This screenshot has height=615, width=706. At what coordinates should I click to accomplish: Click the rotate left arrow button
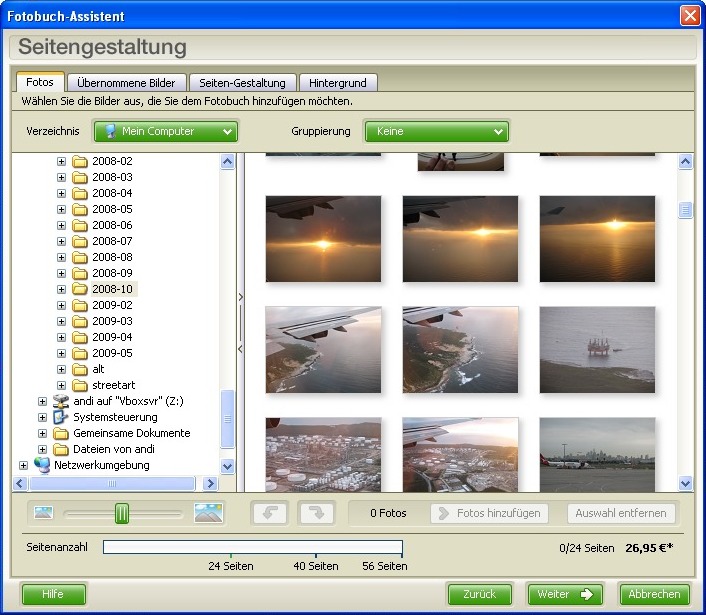[x=268, y=513]
